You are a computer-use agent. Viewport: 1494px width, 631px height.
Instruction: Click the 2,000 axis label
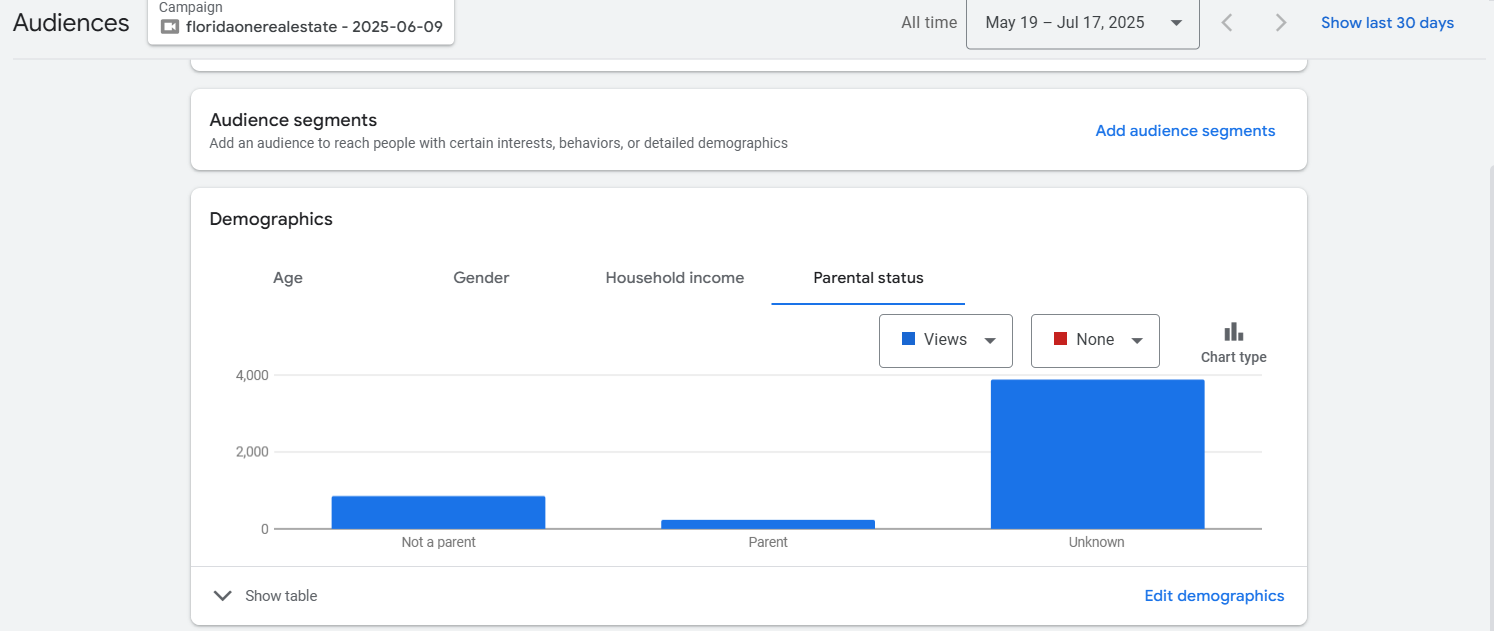pos(251,452)
